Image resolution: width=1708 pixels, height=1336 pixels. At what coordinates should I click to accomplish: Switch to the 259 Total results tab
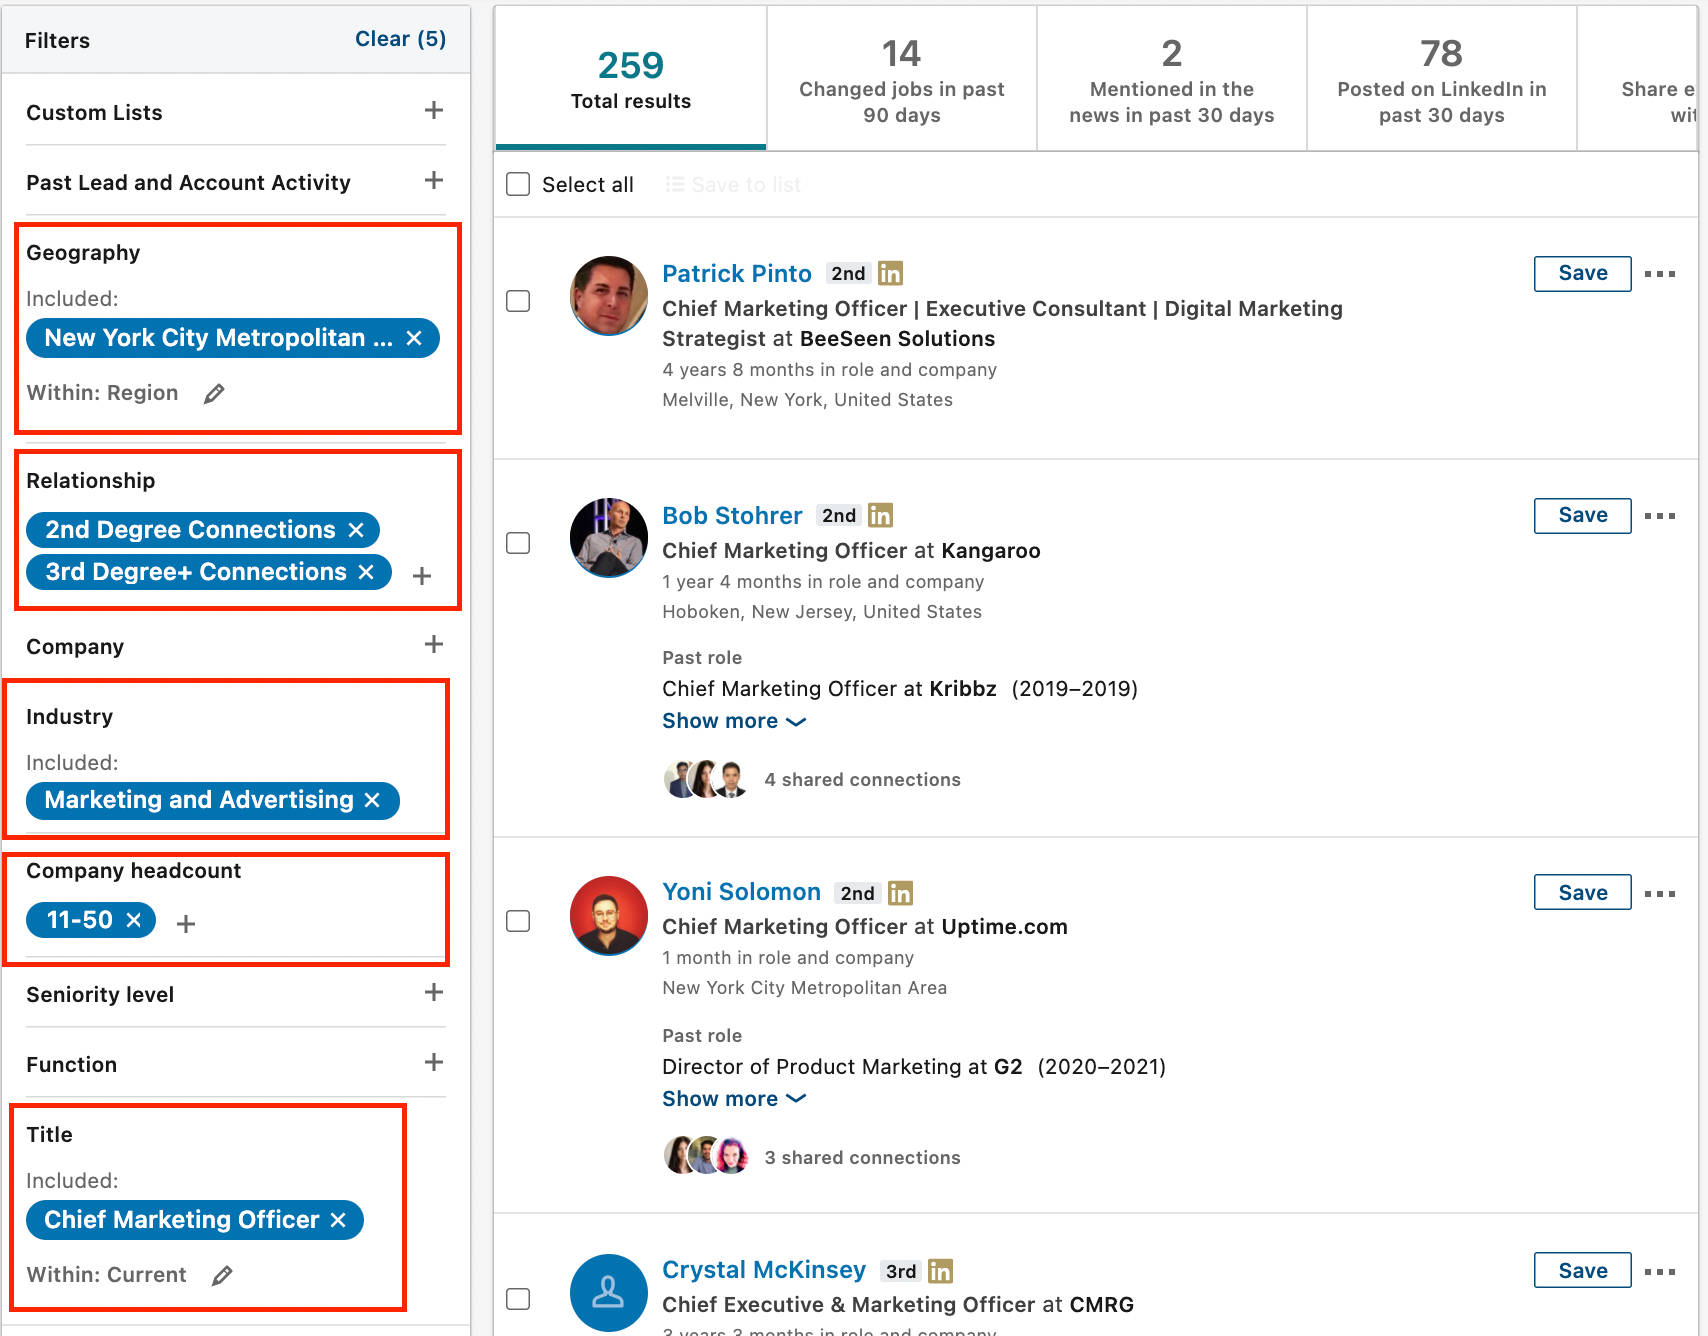(631, 79)
